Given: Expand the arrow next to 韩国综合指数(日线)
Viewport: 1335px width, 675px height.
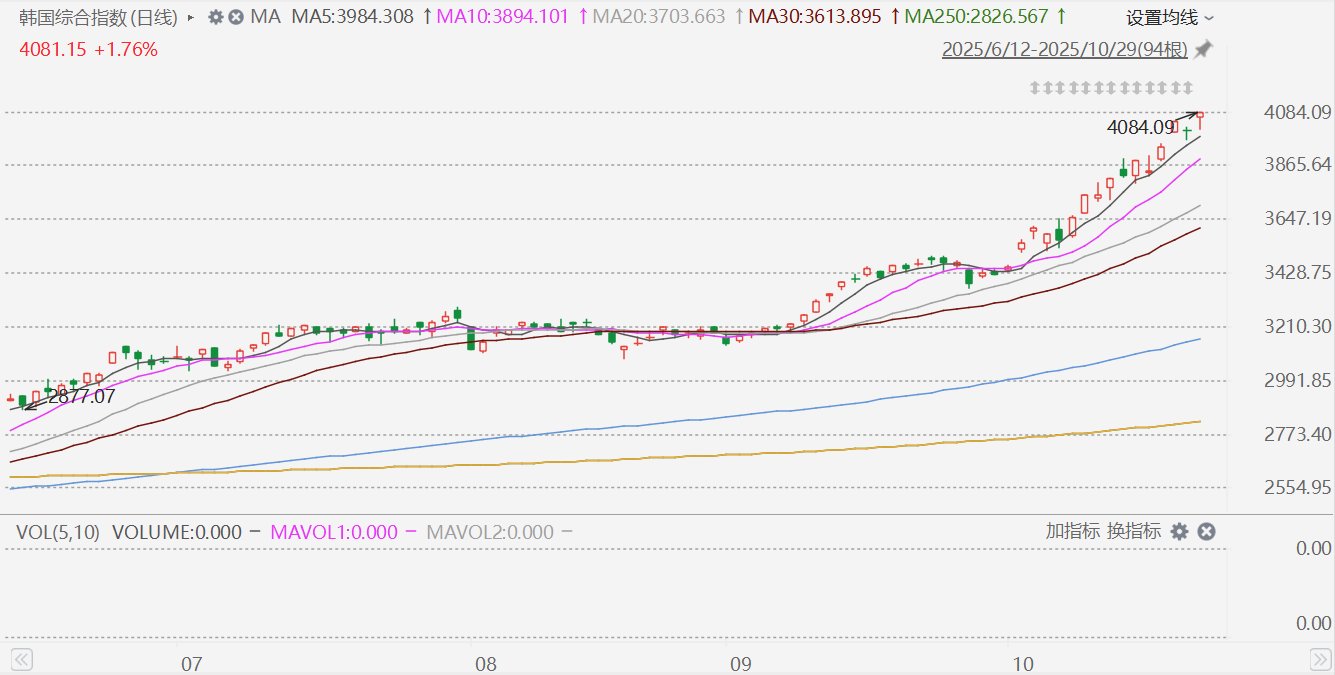Looking at the screenshot, I should coord(191,17).
